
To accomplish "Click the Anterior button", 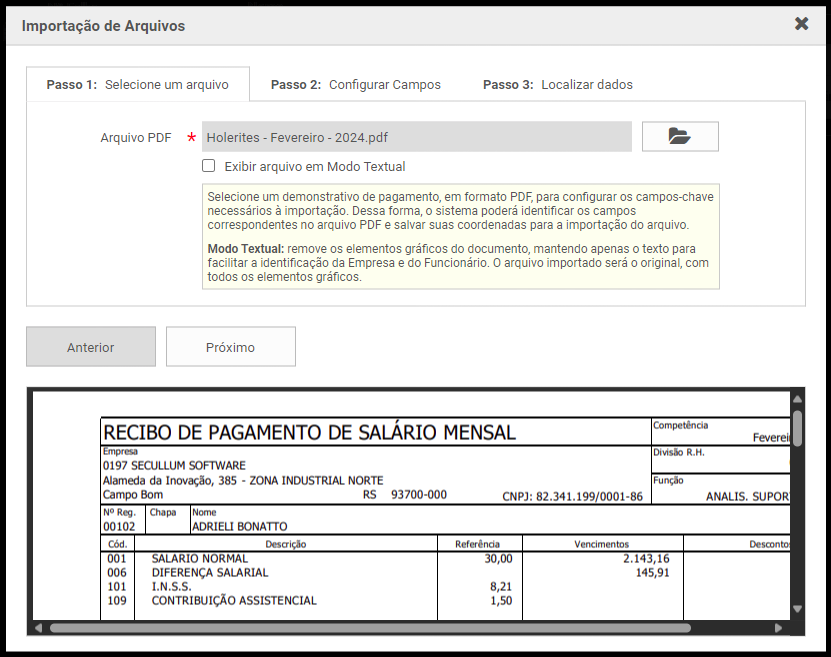I will [x=91, y=347].
